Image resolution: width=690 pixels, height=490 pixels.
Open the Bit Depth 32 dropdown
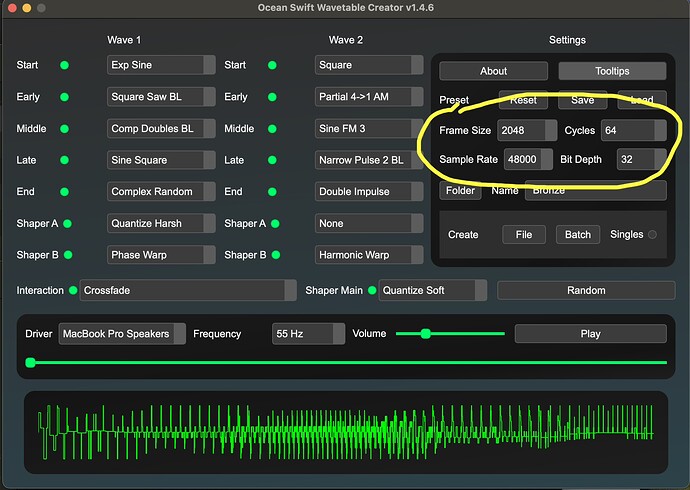[x=642, y=159]
